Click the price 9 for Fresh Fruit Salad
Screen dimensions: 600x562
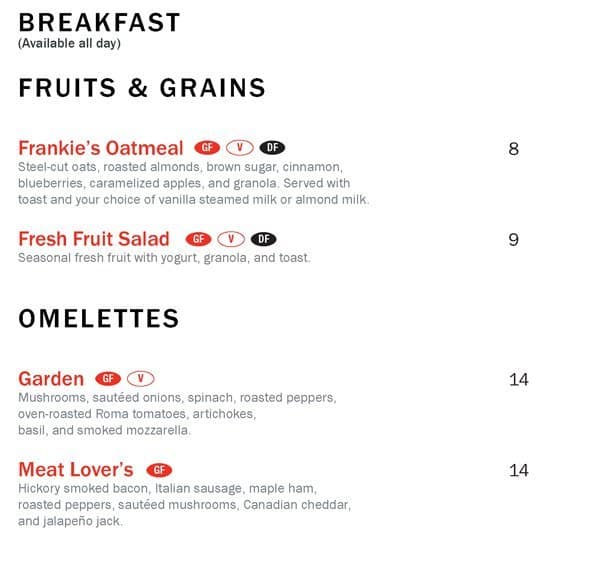click(x=514, y=240)
